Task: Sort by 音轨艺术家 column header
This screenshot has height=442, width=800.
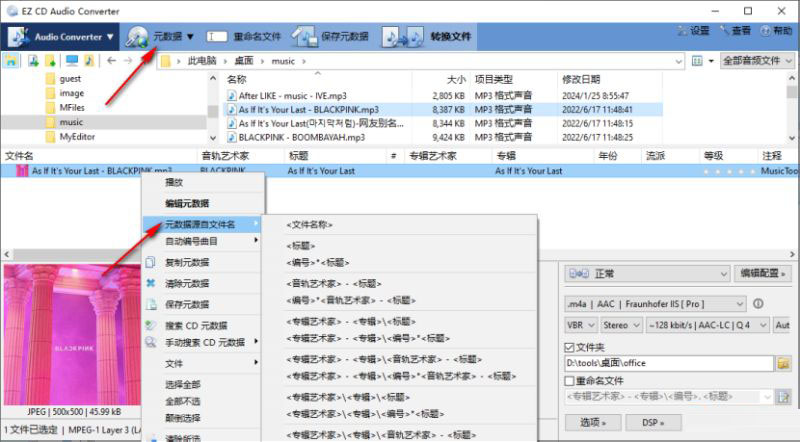Action: pos(225,156)
